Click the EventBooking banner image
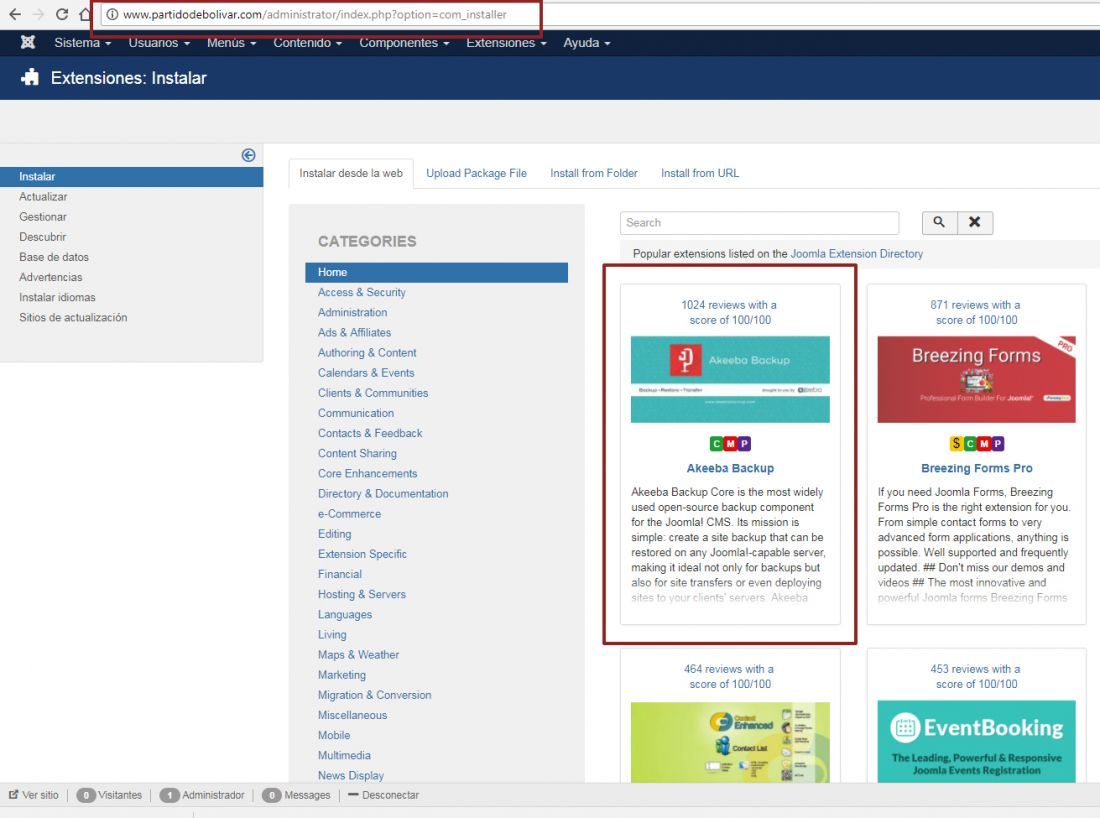The width and height of the screenshot is (1100, 818). (x=977, y=742)
